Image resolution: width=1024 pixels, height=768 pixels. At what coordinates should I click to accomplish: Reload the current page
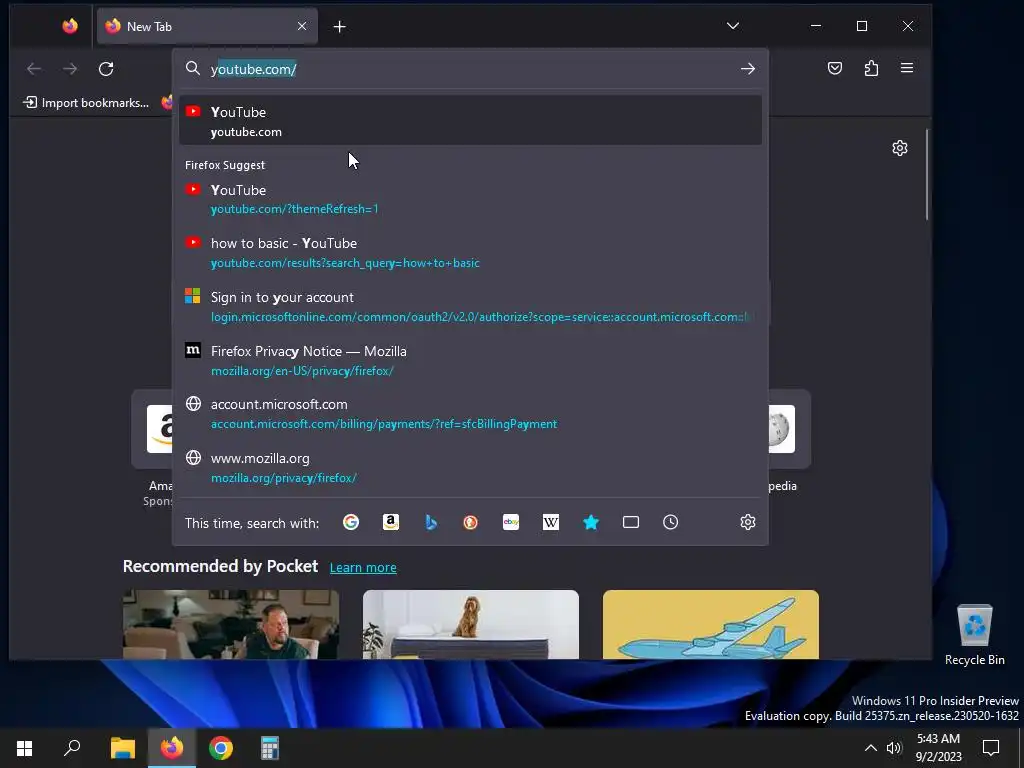pyautogui.click(x=106, y=69)
